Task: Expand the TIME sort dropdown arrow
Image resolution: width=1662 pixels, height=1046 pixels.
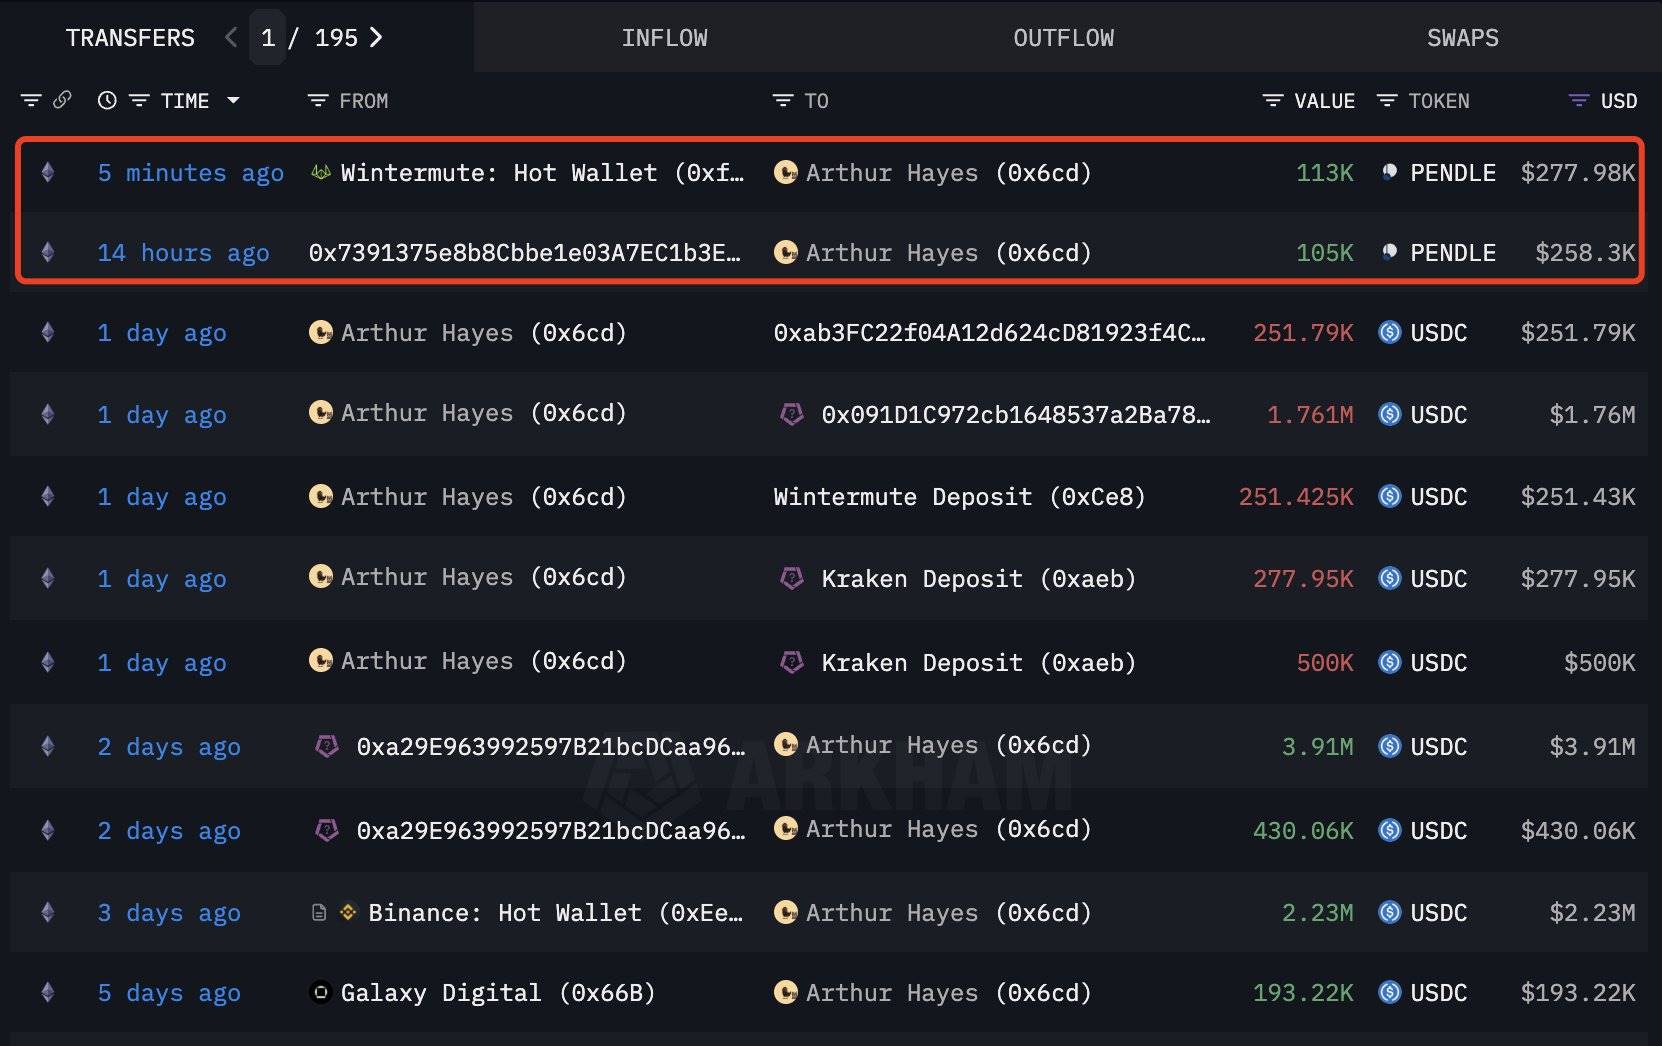Action: point(234,100)
